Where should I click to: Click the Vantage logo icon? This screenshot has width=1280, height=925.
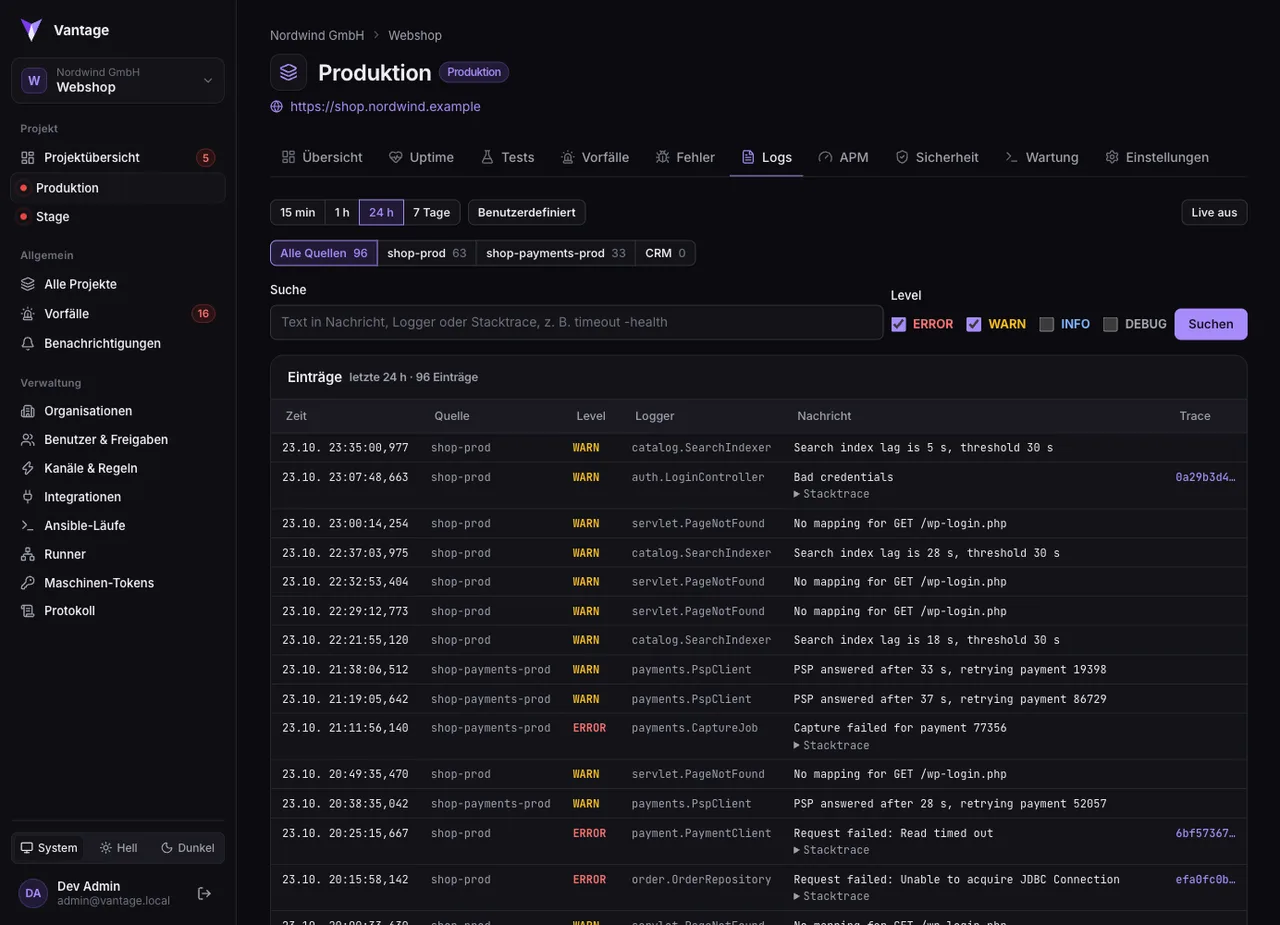32,30
